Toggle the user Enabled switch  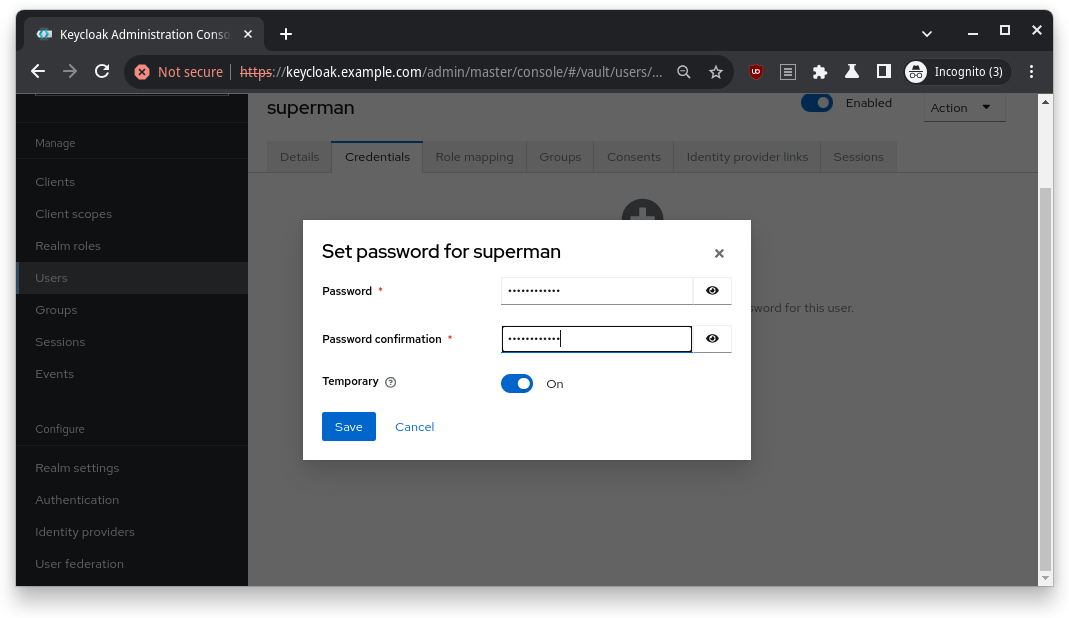[x=817, y=103]
